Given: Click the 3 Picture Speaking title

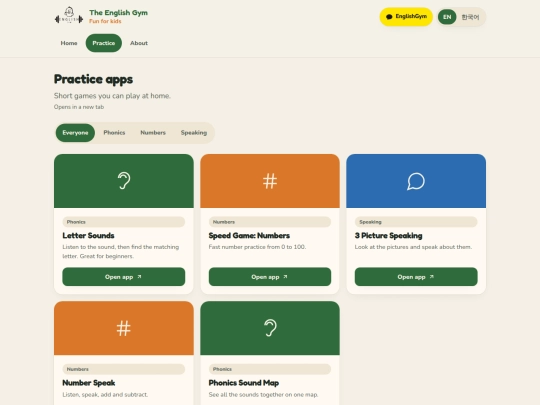Looking at the screenshot, I should 388,236.
